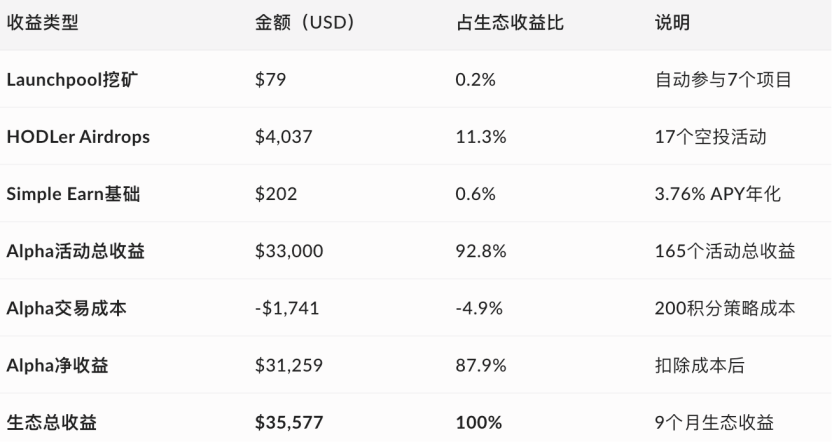832x442 pixels.
Task: Select the 87.9% percentage cell
Action: 477,366
